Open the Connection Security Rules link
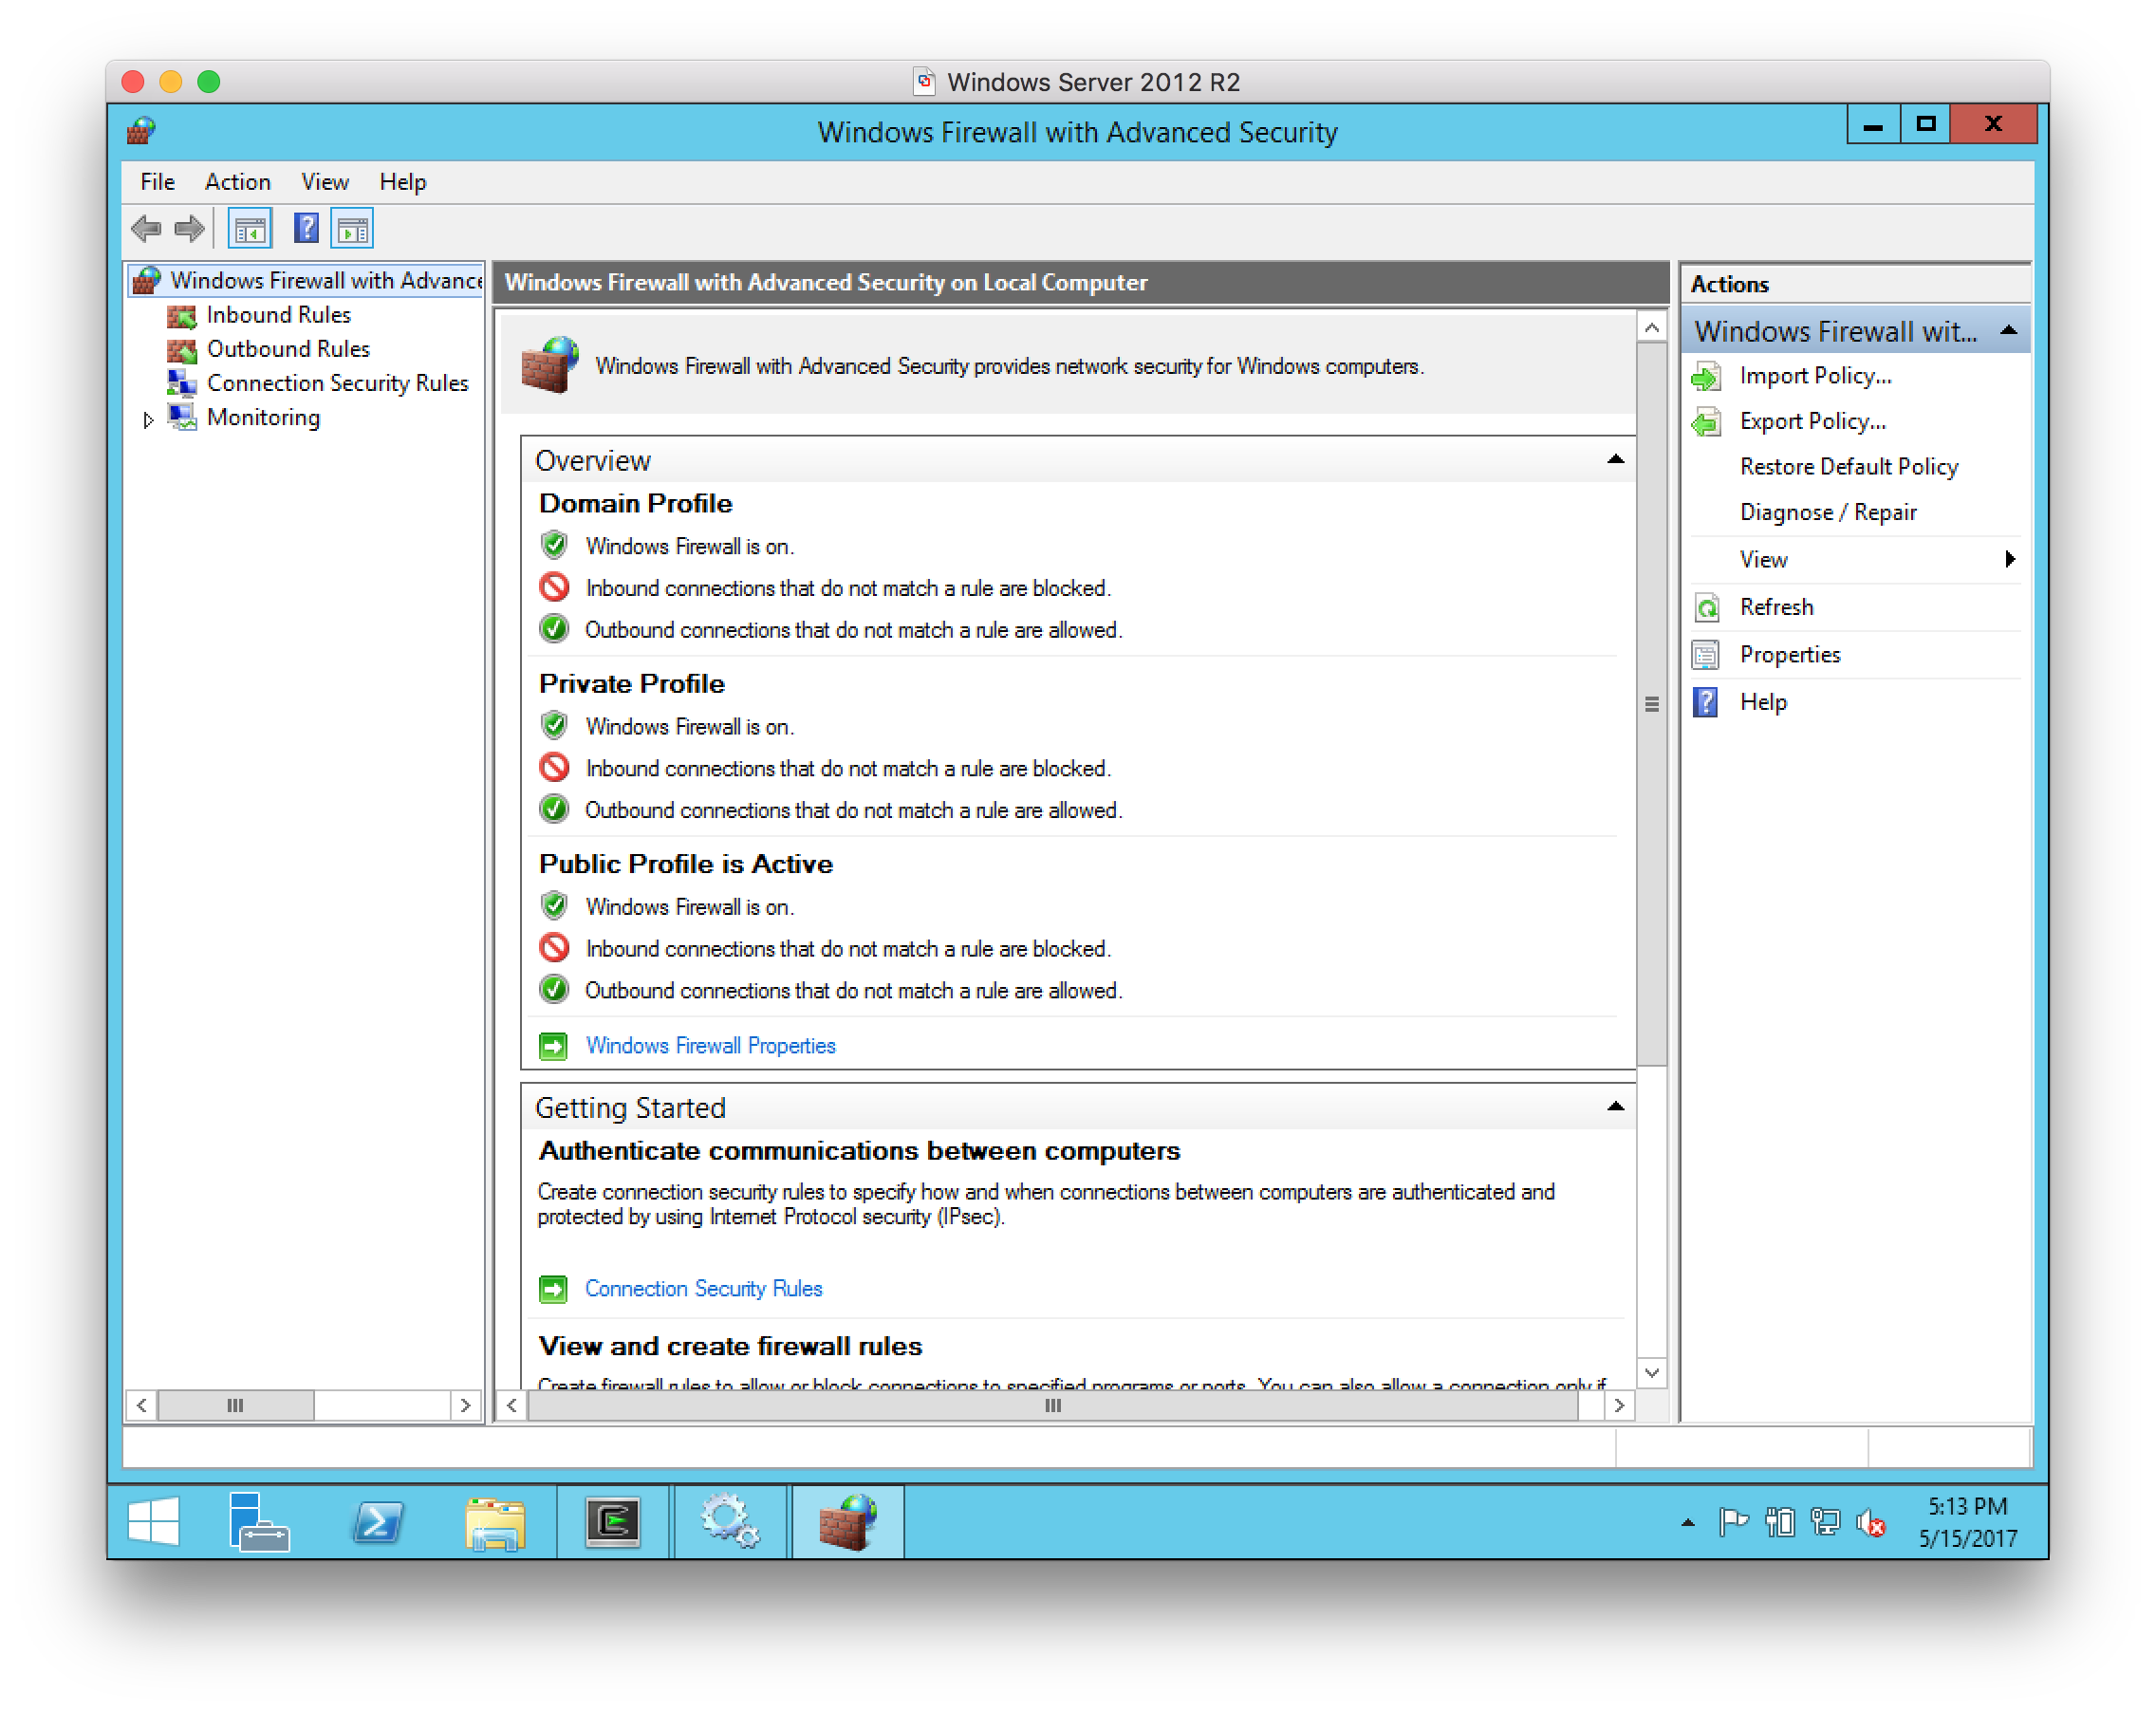The width and height of the screenshot is (2156, 1712). (x=703, y=1289)
